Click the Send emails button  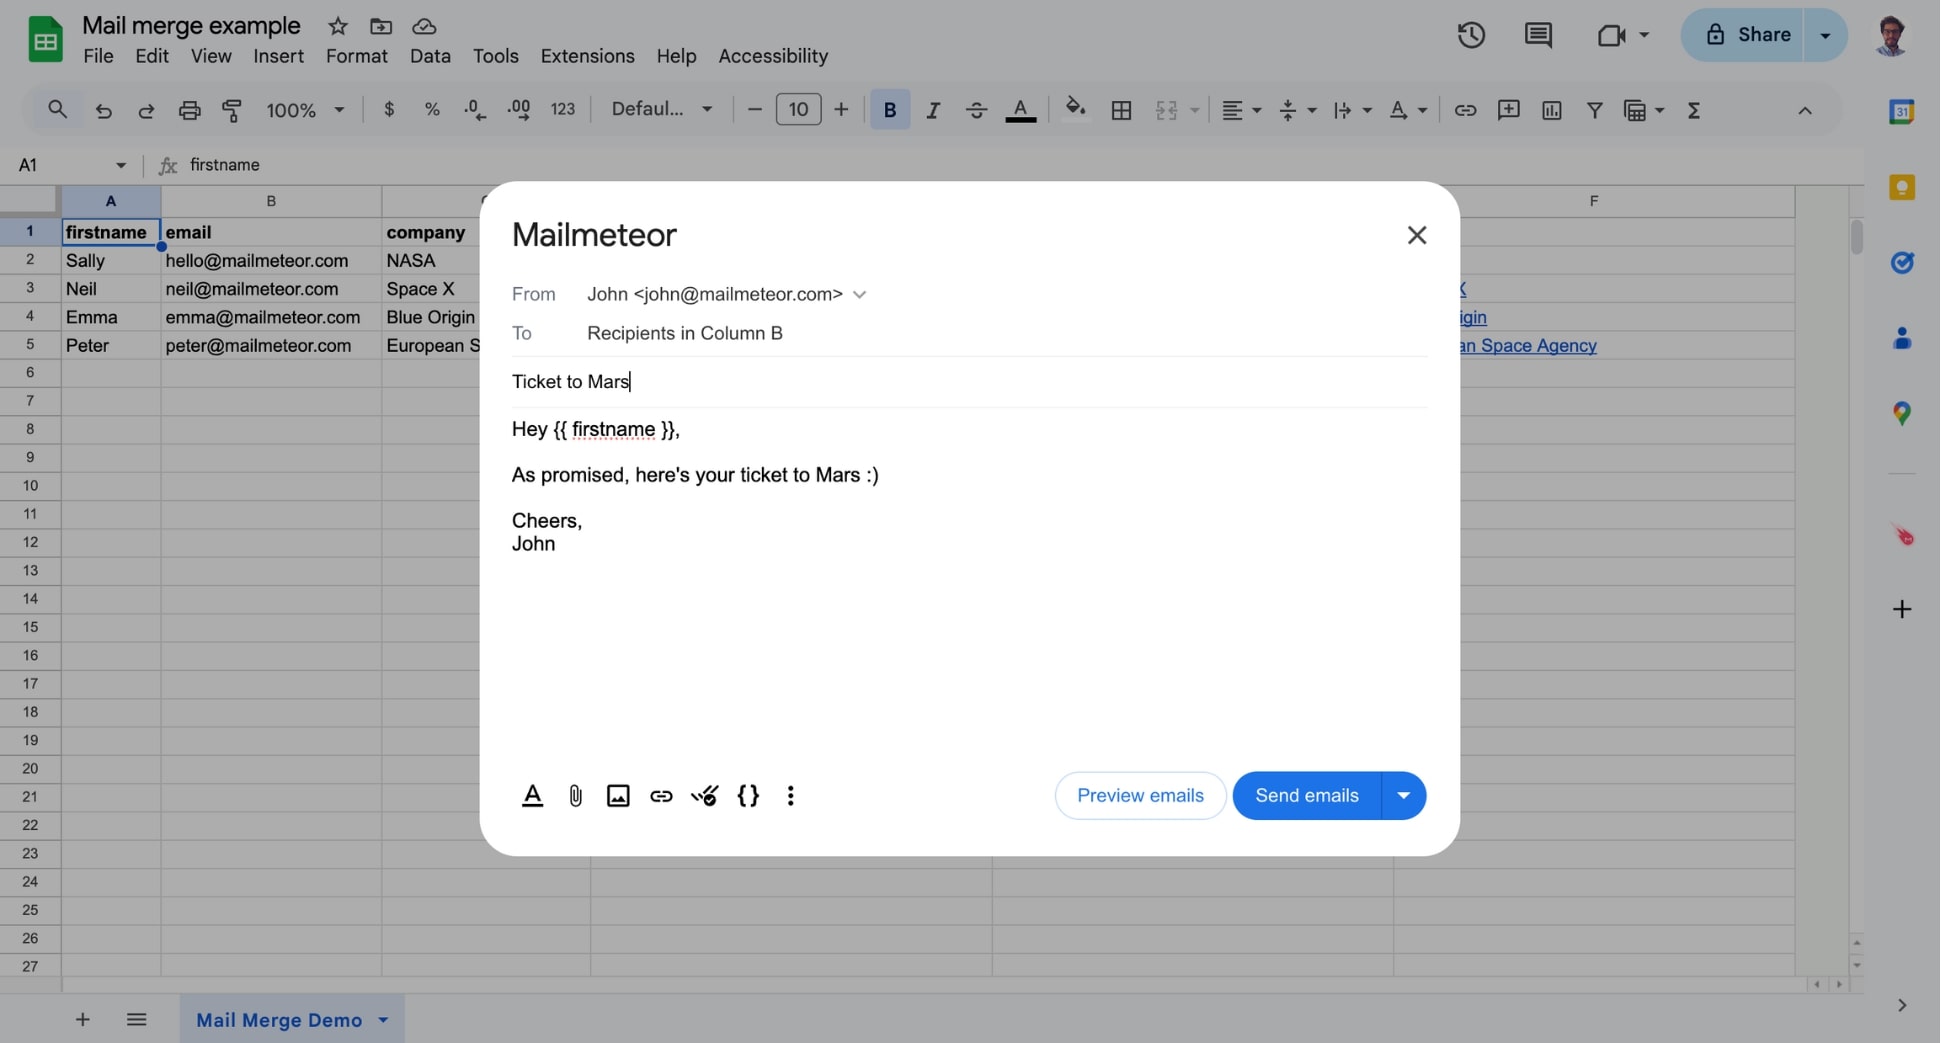pyautogui.click(x=1306, y=796)
